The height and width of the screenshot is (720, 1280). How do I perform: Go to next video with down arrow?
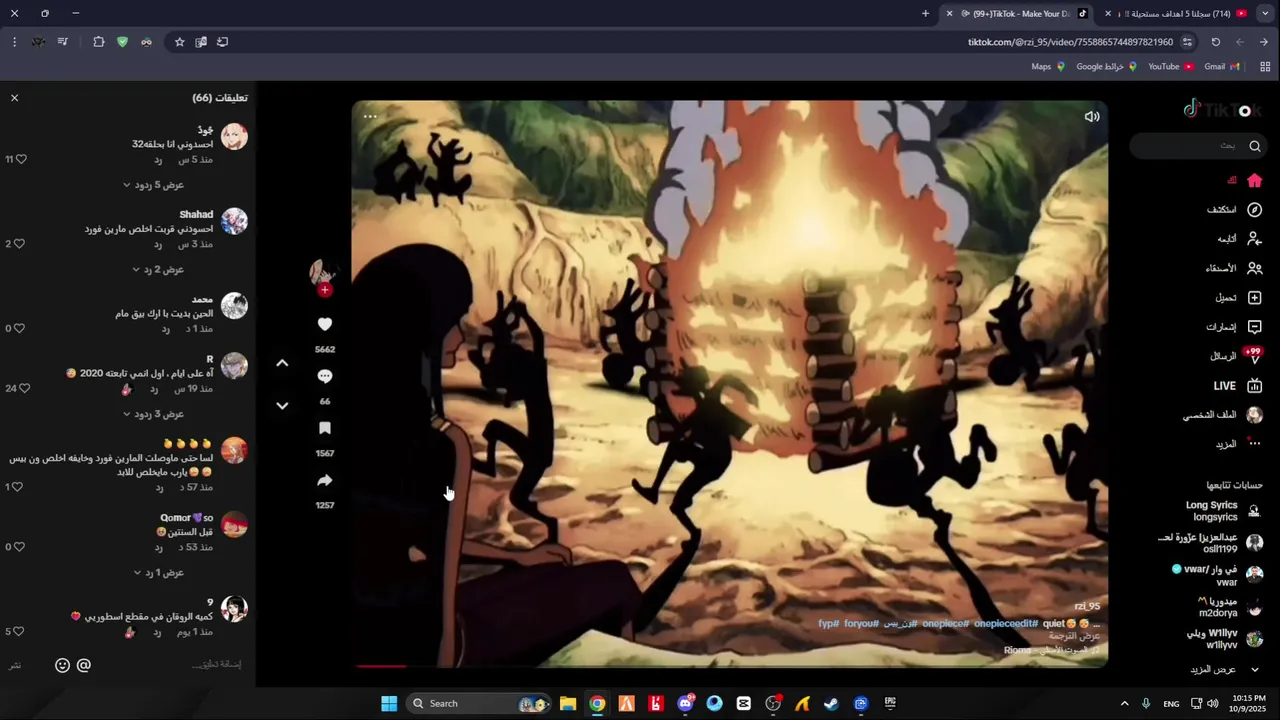pyautogui.click(x=282, y=405)
